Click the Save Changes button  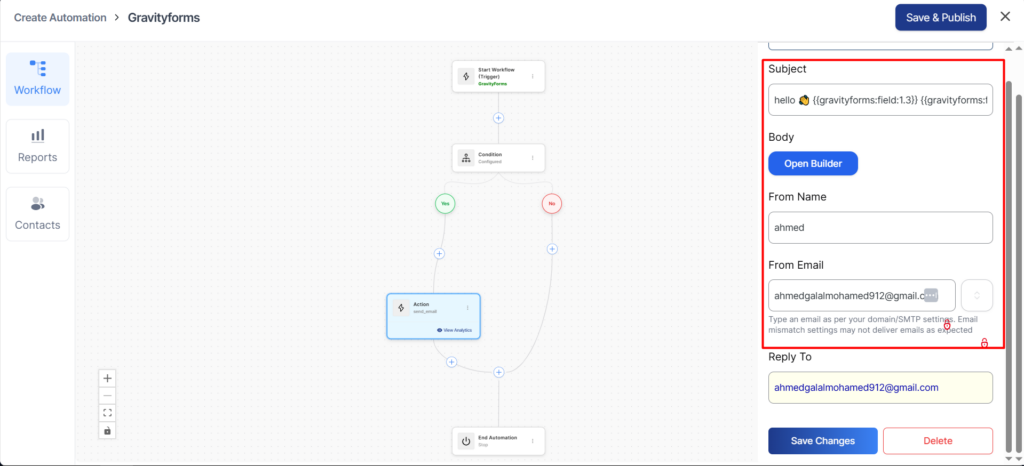822,441
